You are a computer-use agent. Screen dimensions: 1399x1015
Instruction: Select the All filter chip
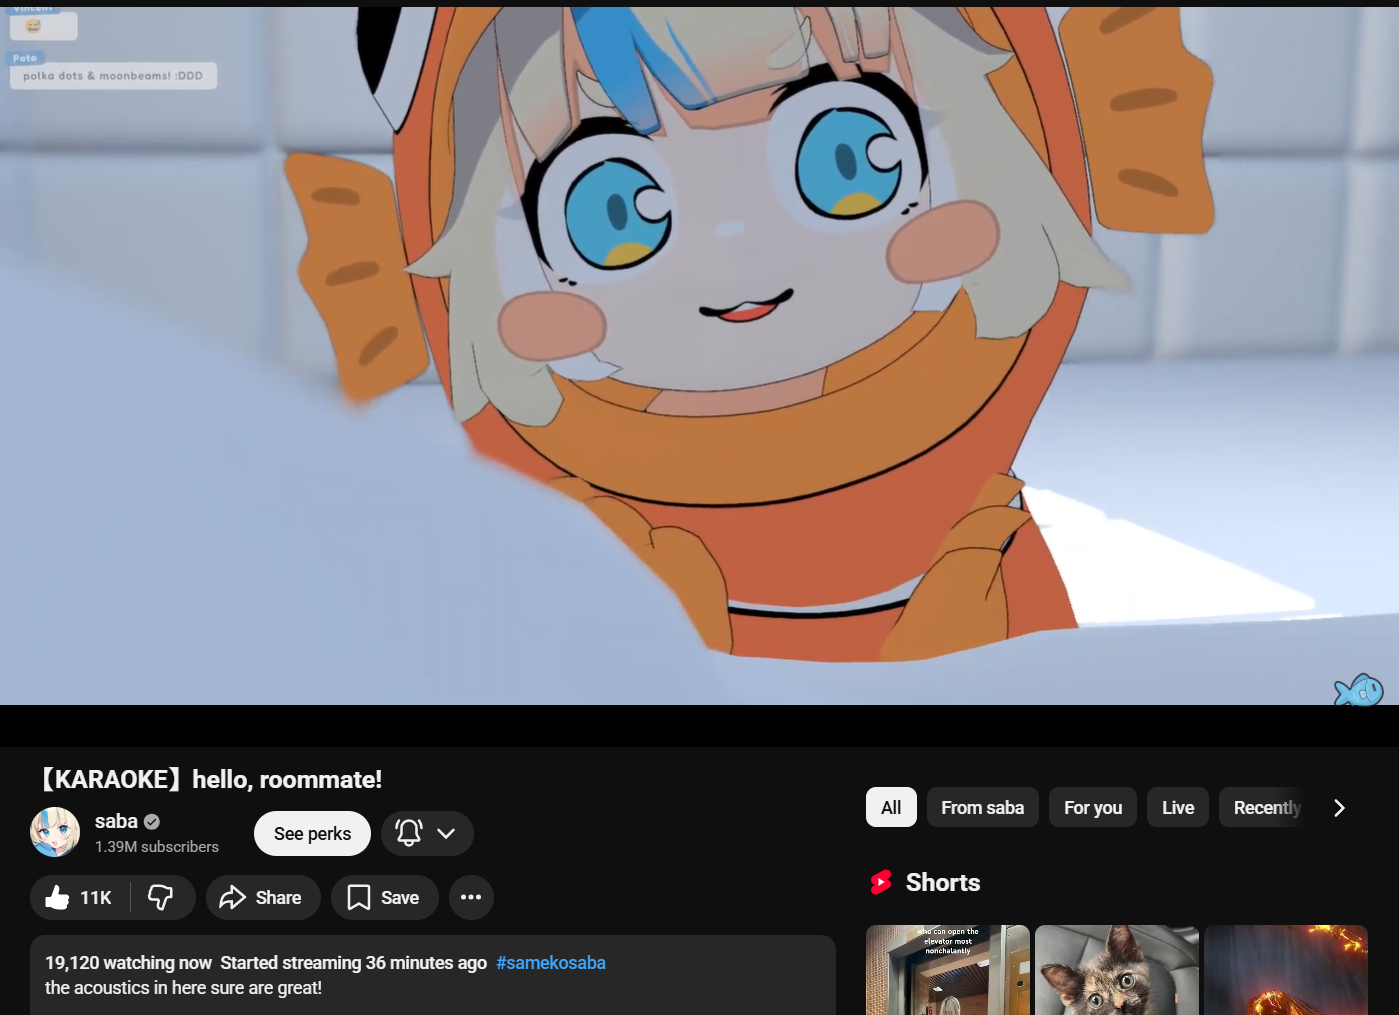click(x=891, y=808)
